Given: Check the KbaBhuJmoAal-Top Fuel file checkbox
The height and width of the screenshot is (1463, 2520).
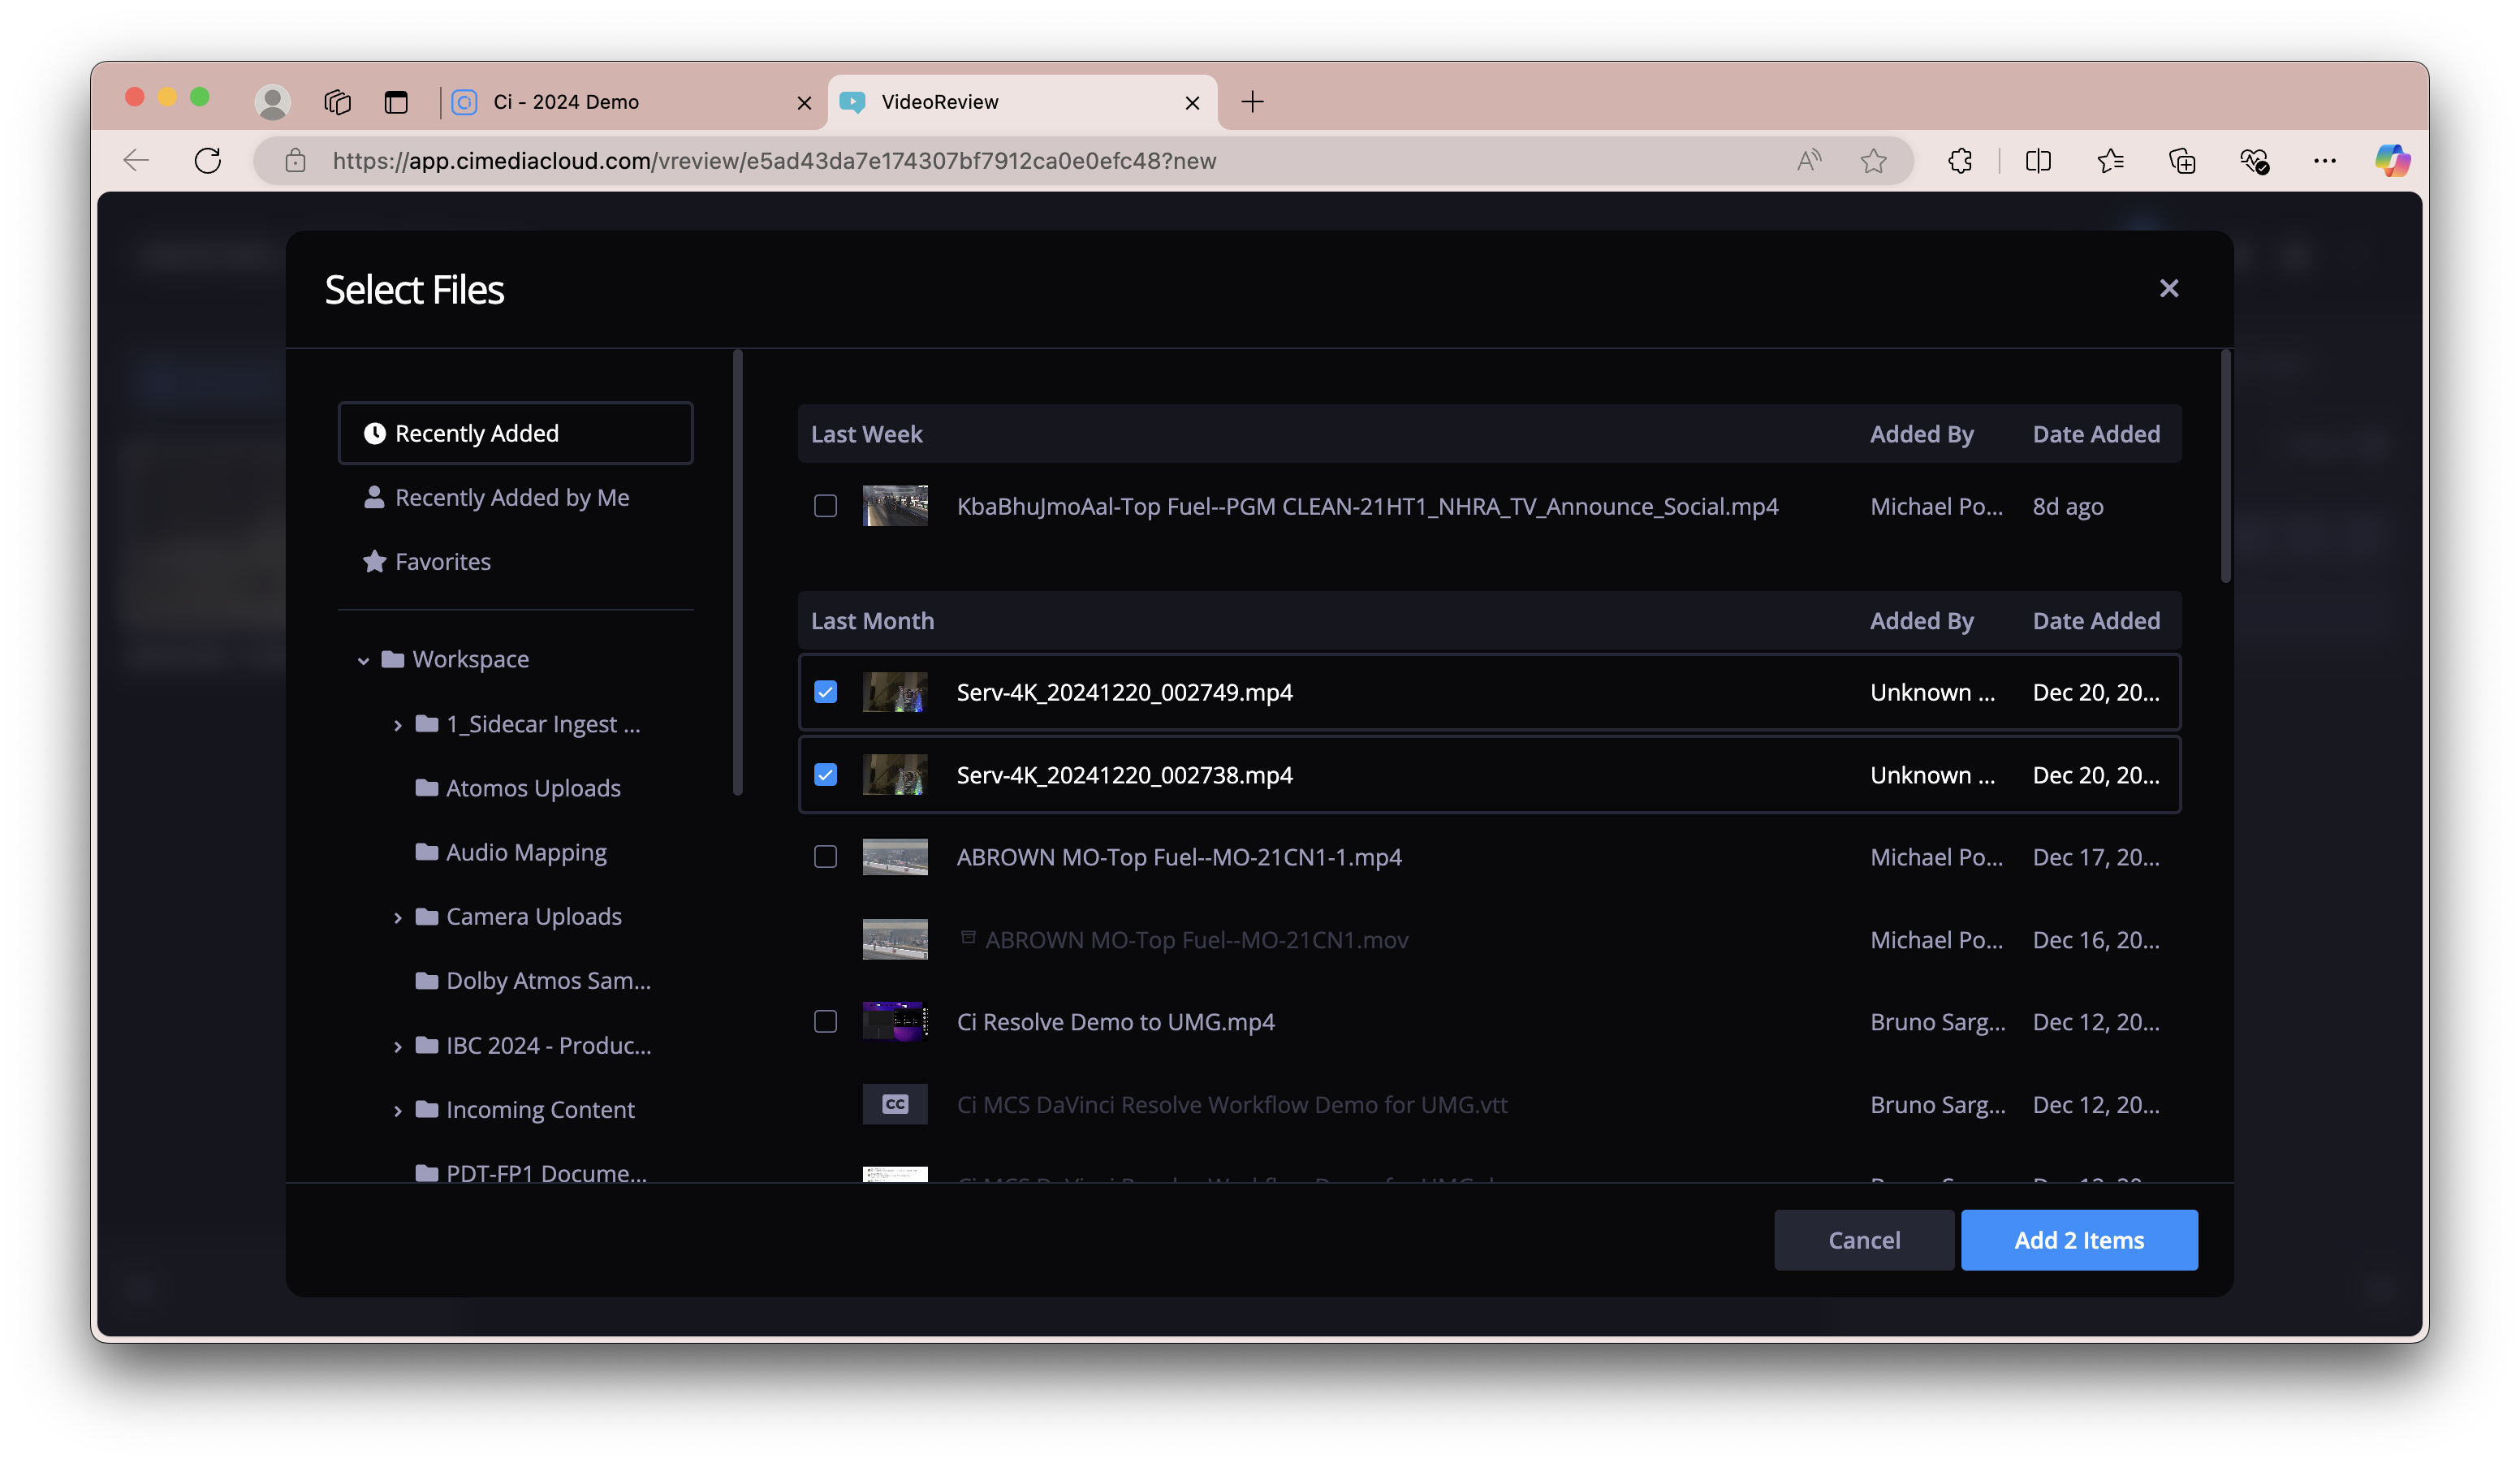Looking at the screenshot, I should pyautogui.click(x=825, y=506).
